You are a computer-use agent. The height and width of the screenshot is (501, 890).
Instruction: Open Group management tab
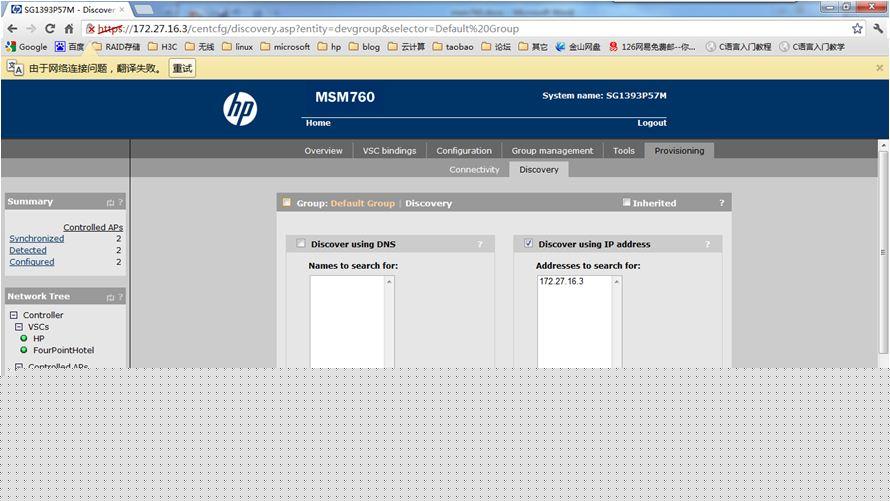pyautogui.click(x=552, y=150)
